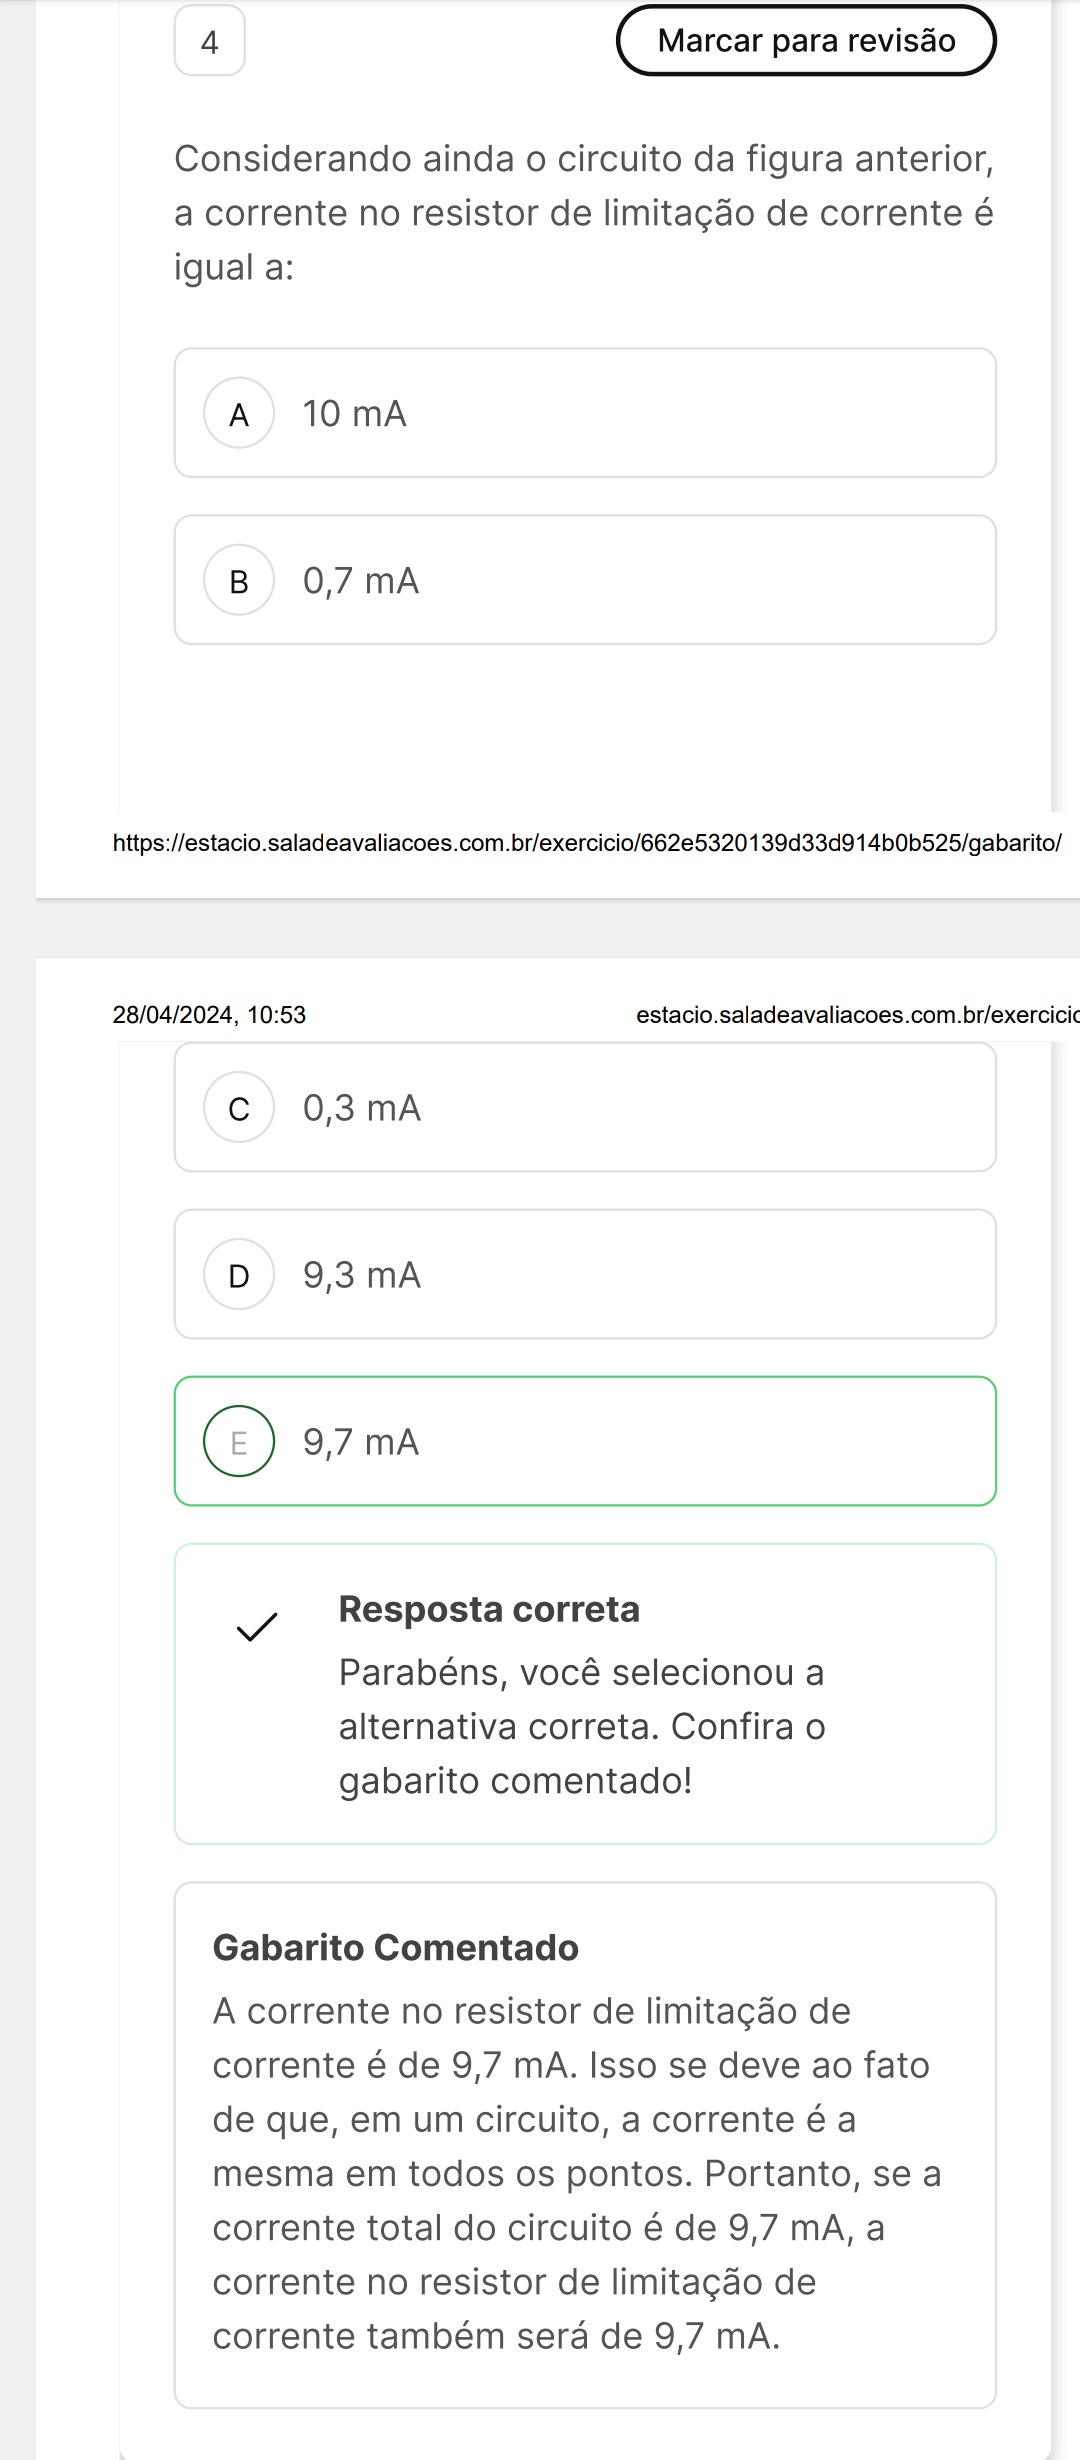Choose option E circle letter
Image resolution: width=1080 pixels, height=2460 pixels.
coord(239,1441)
